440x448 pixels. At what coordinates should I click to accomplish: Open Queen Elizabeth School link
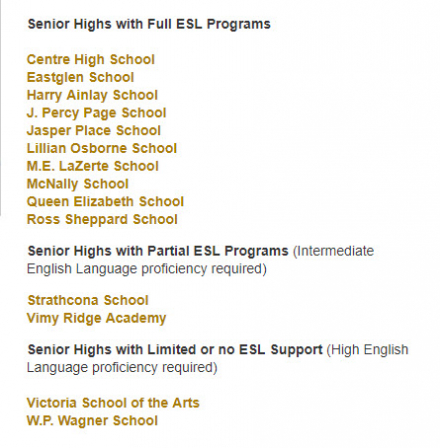coord(105,201)
